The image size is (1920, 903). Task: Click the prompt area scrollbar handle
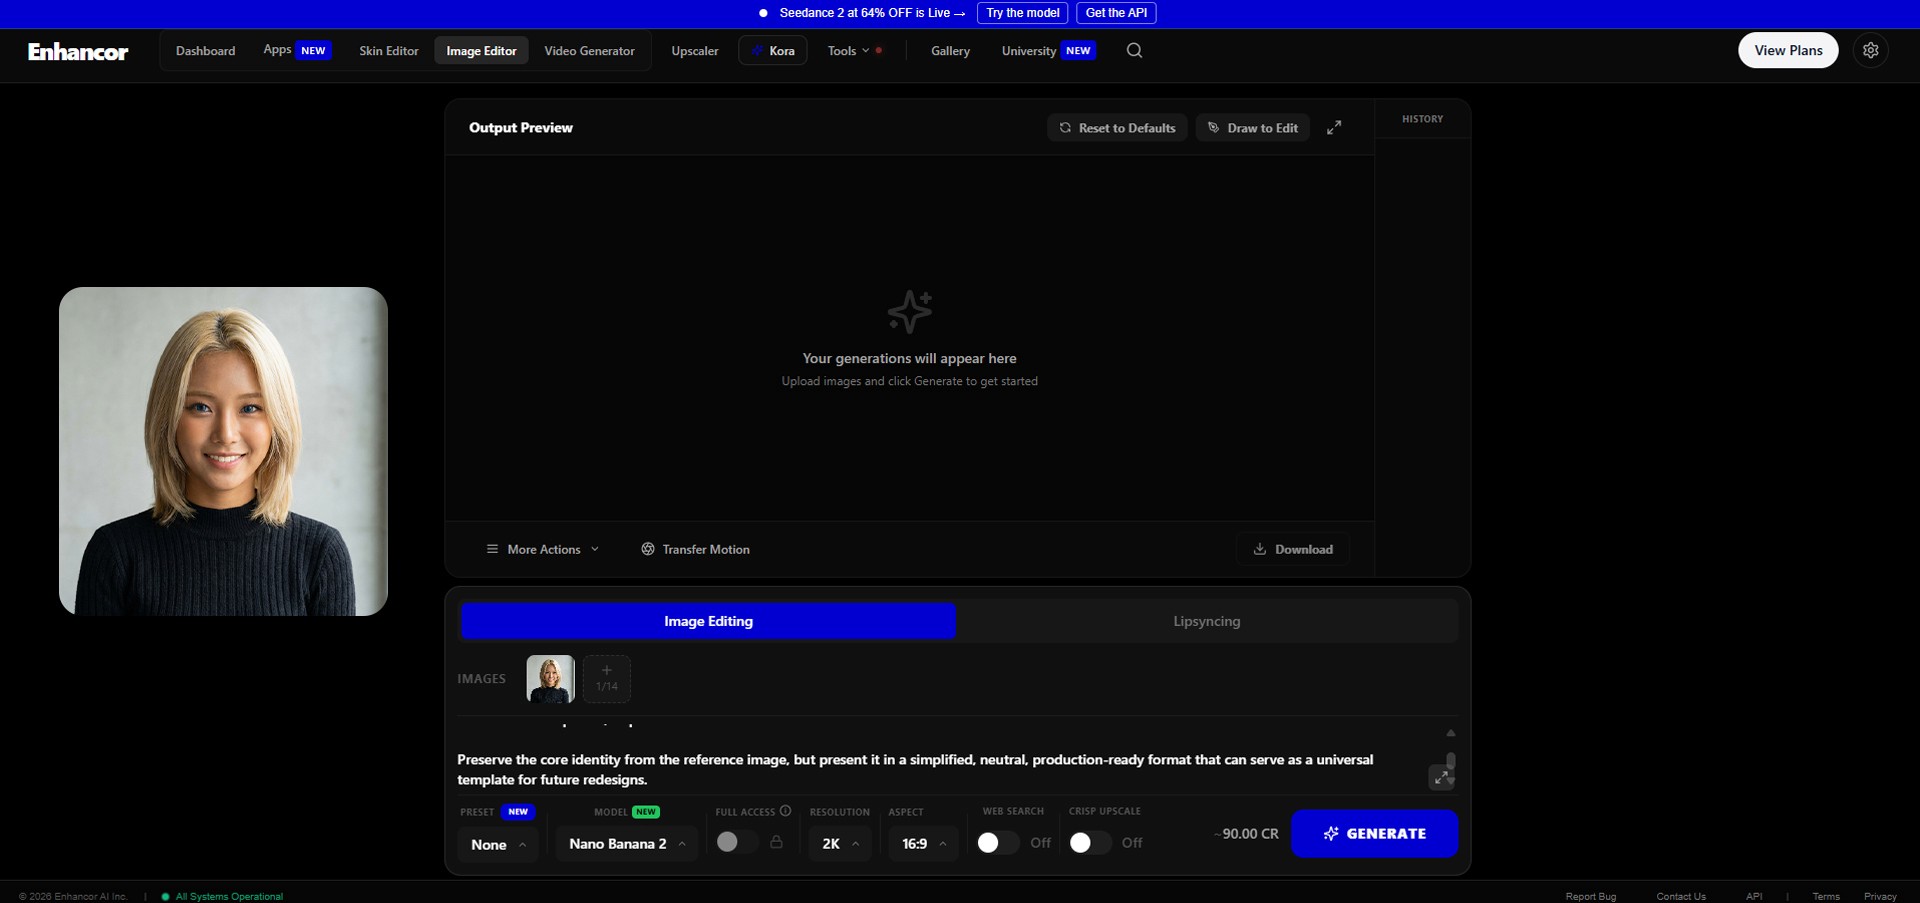pos(1451,761)
